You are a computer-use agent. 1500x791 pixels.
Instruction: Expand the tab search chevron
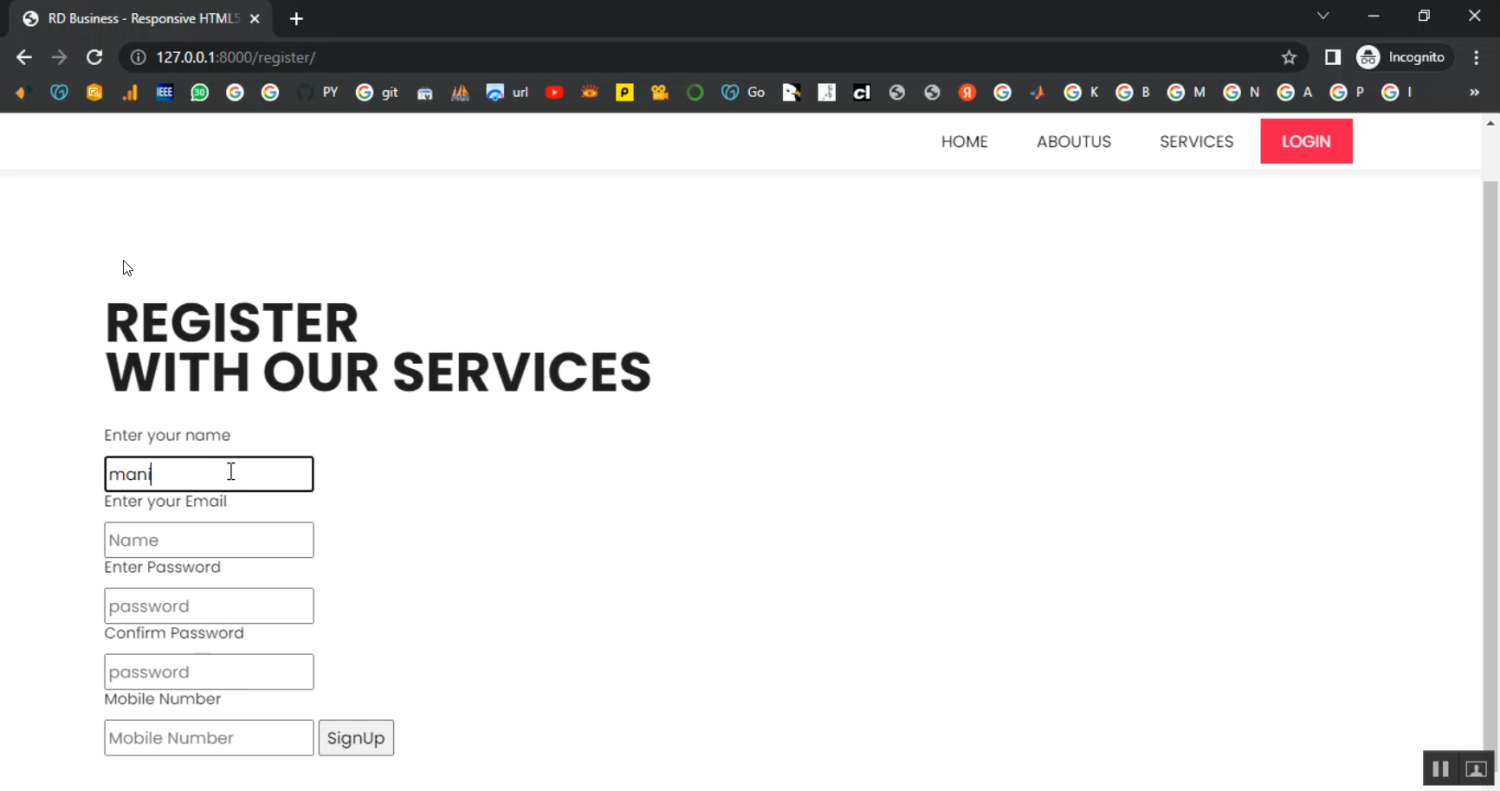point(1323,16)
